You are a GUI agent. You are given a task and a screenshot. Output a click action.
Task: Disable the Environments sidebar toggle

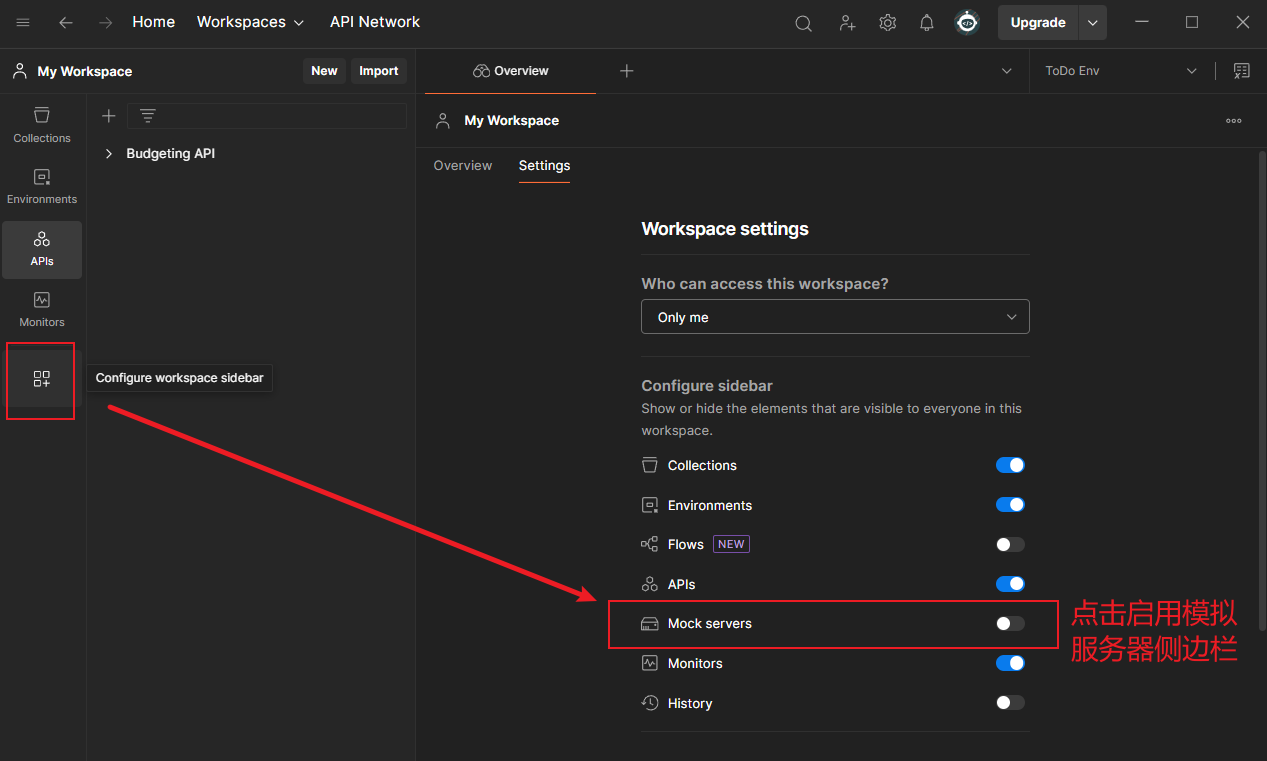pyautogui.click(x=1010, y=505)
